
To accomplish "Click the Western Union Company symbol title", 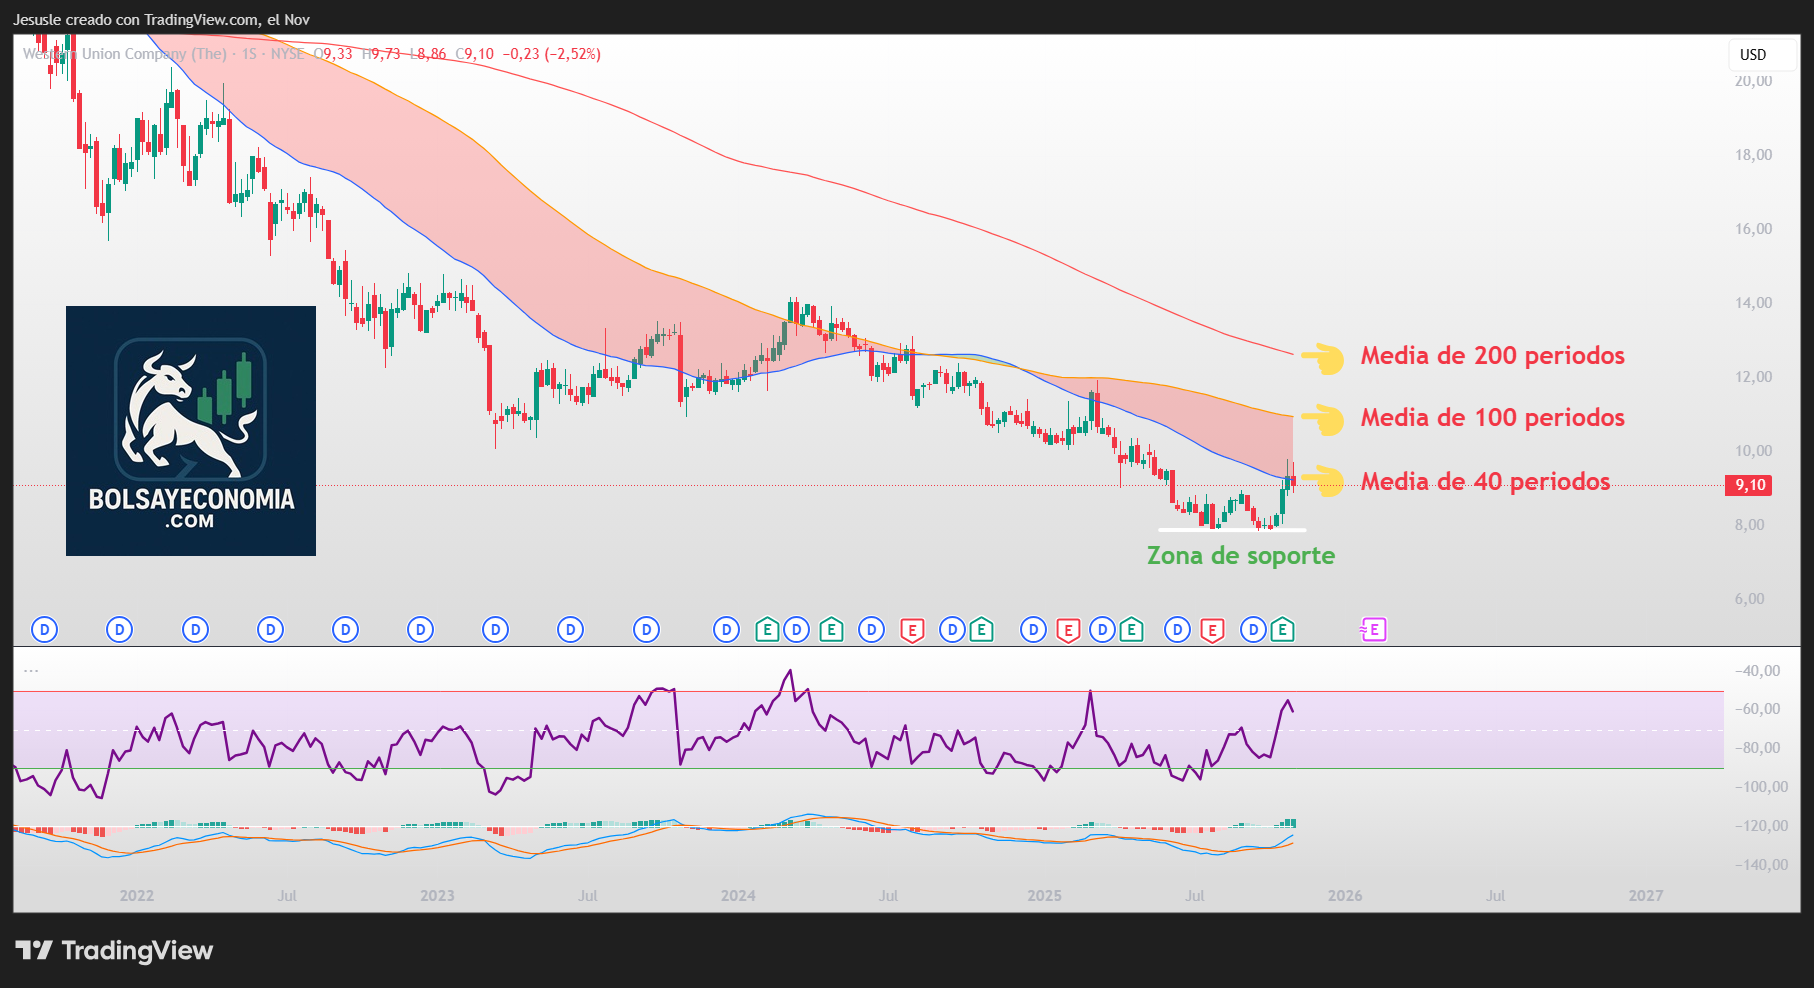I will (125, 54).
